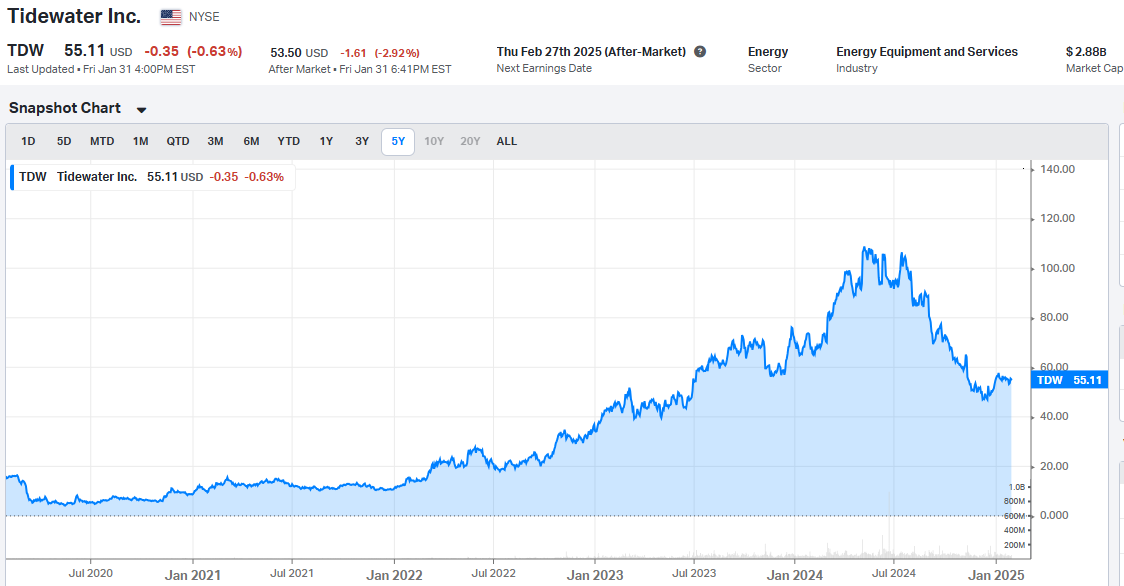Image resolution: width=1124 pixels, height=586 pixels.
Task: Click the Jan 2025 x-axis label
Action: (996, 575)
